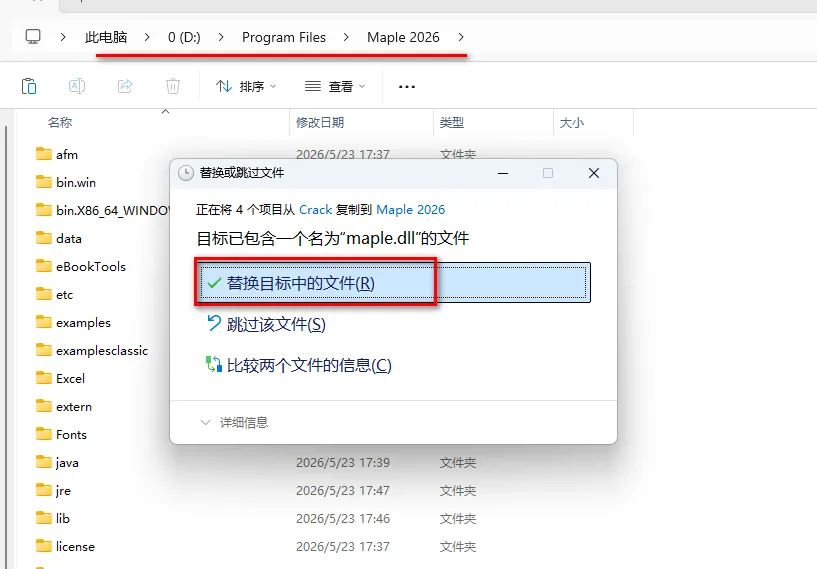Select the etc folder
The height and width of the screenshot is (569, 817).
coord(65,295)
